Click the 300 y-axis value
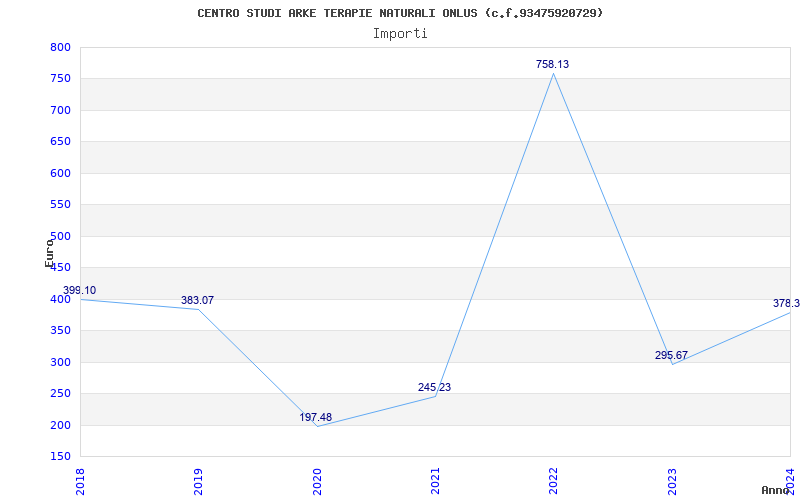This screenshot has width=800, height=500. point(60,362)
